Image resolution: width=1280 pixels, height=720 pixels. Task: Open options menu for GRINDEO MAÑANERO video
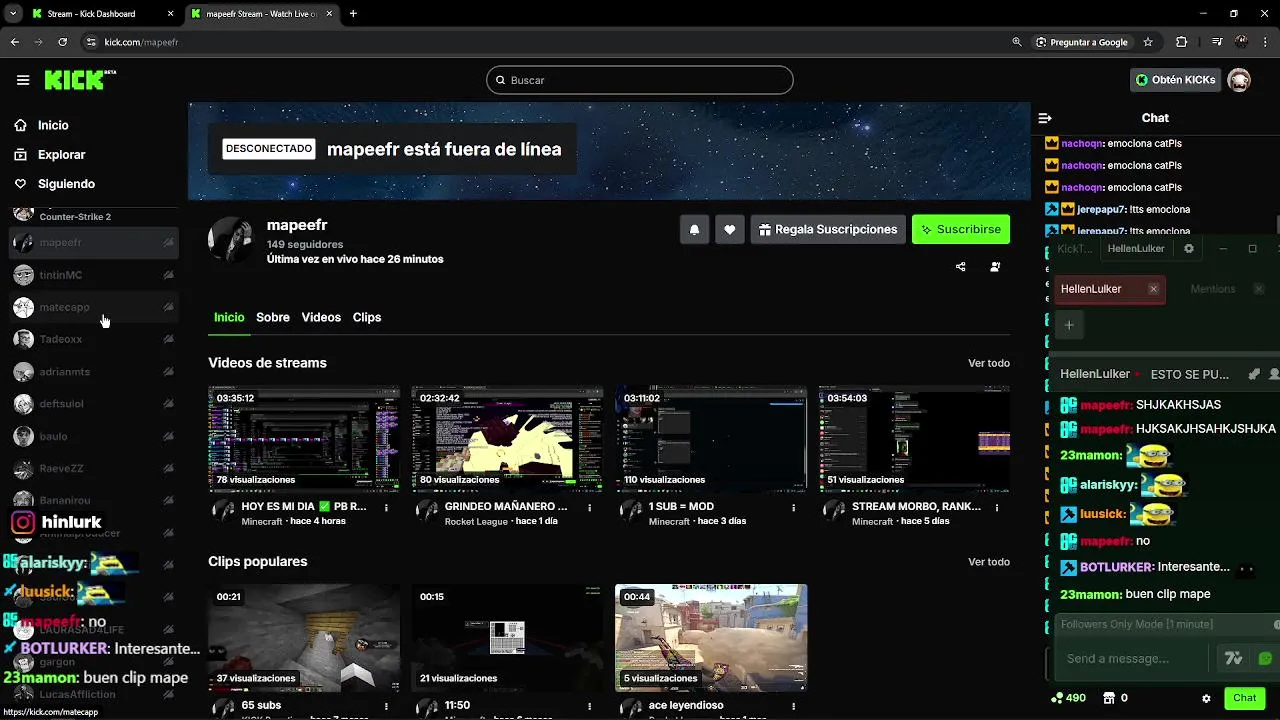(590, 508)
